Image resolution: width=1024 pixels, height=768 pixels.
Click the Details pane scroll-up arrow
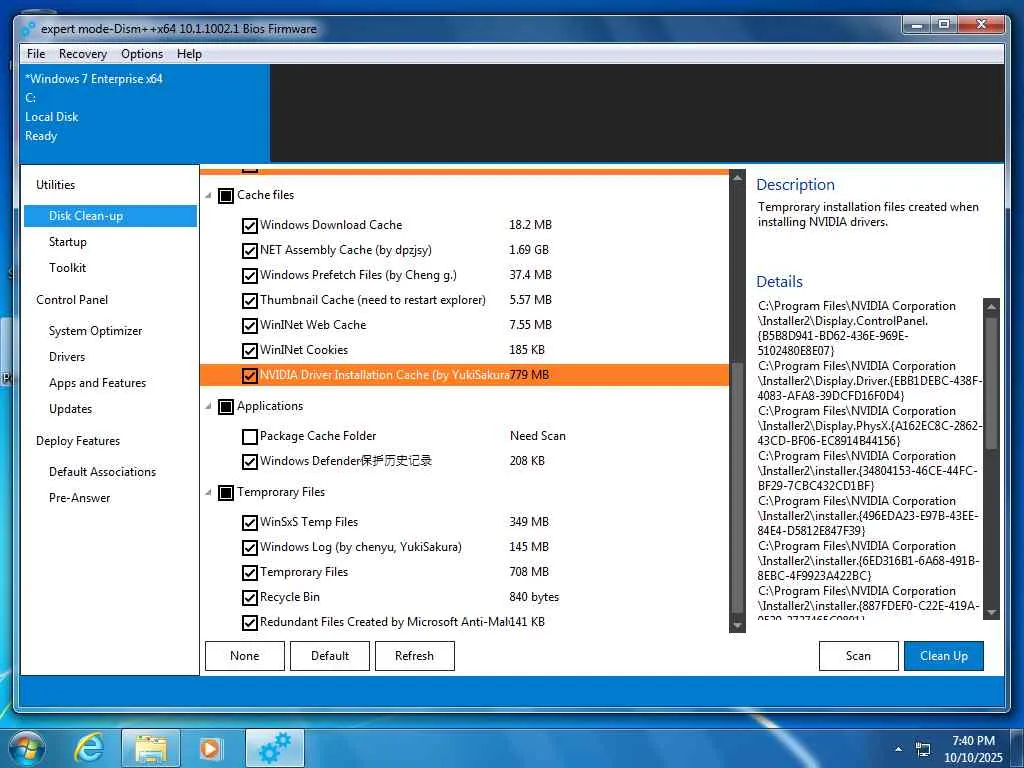[x=991, y=306]
